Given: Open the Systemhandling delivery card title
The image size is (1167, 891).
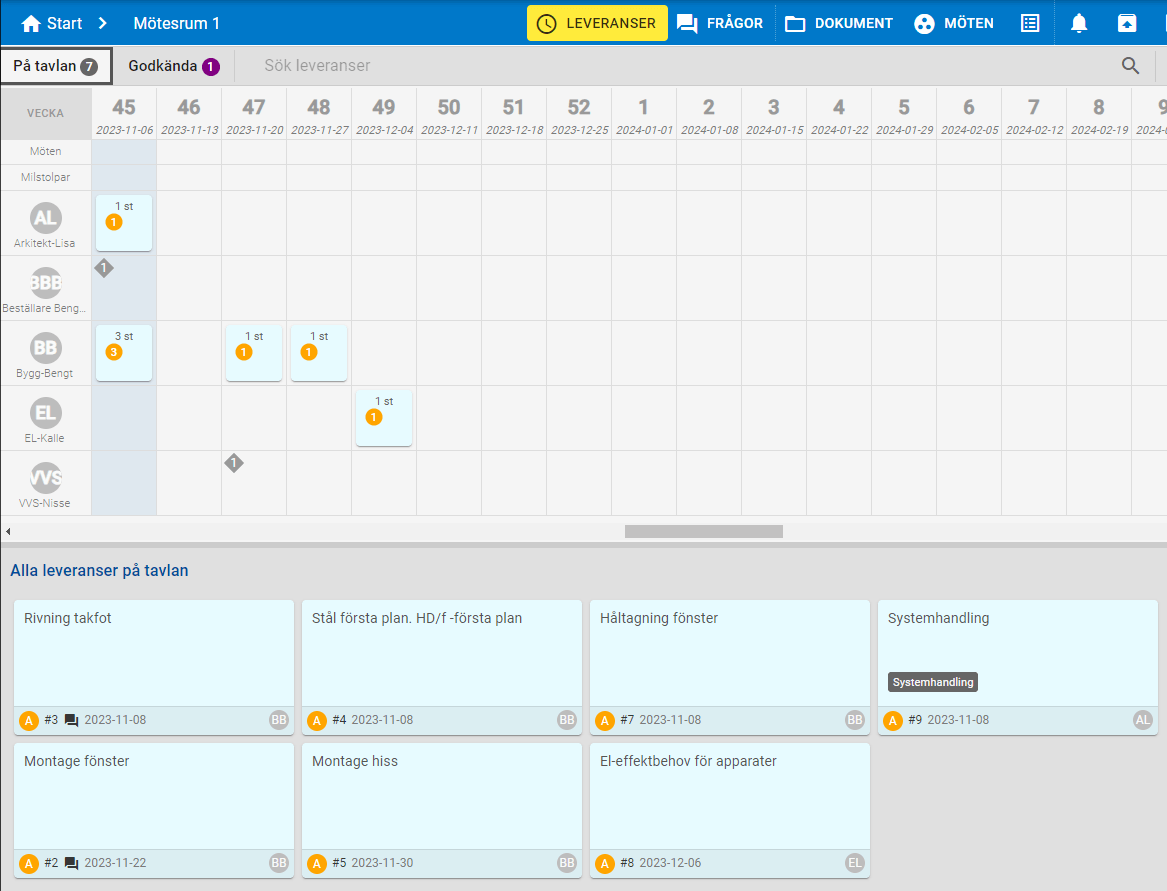Looking at the screenshot, I should pos(938,619).
